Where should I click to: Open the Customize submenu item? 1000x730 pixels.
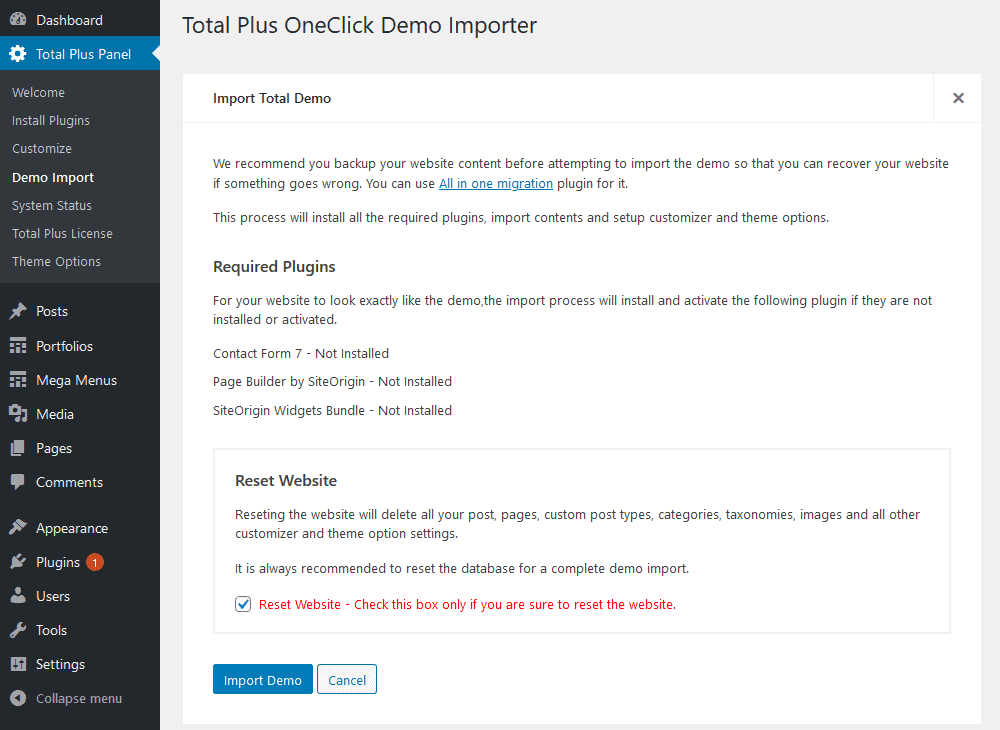click(42, 149)
